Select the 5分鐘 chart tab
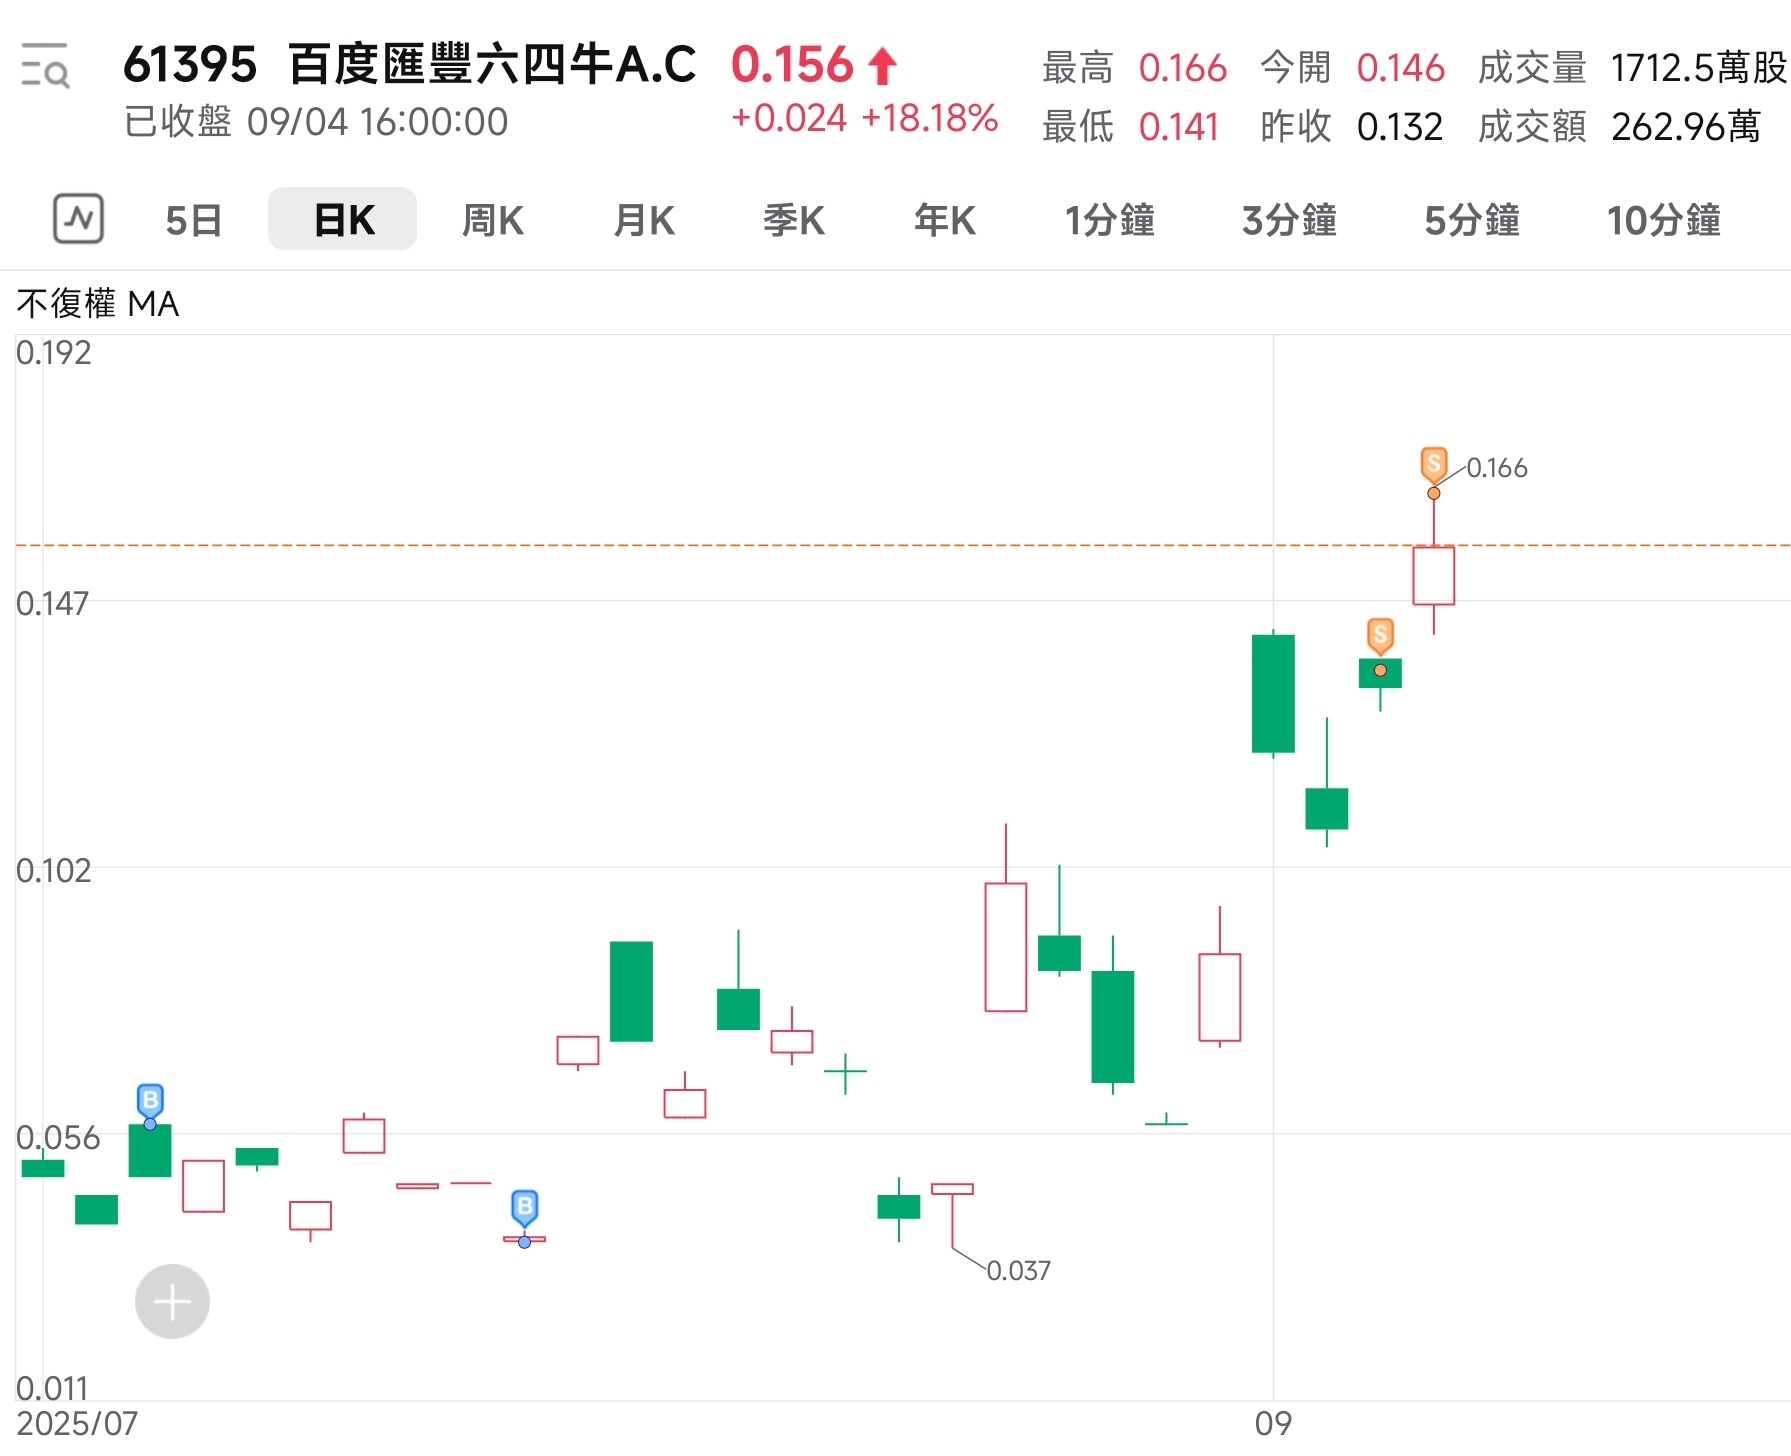This screenshot has width=1791, height=1456. point(1472,220)
